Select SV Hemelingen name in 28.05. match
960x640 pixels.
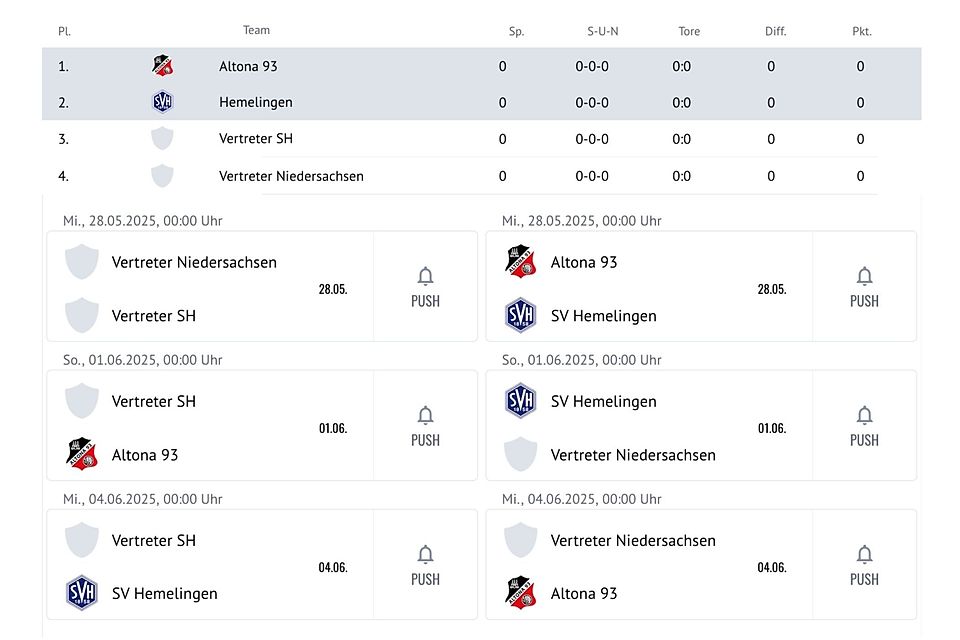point(603,316)
